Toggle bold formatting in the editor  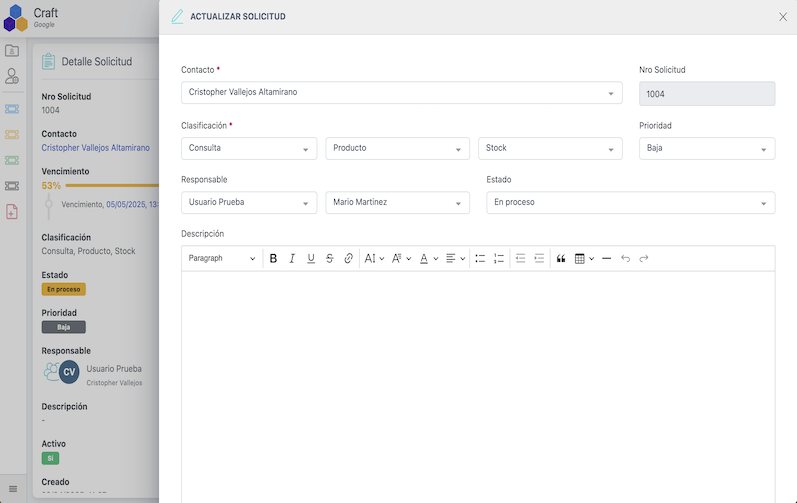click(273, 259)
